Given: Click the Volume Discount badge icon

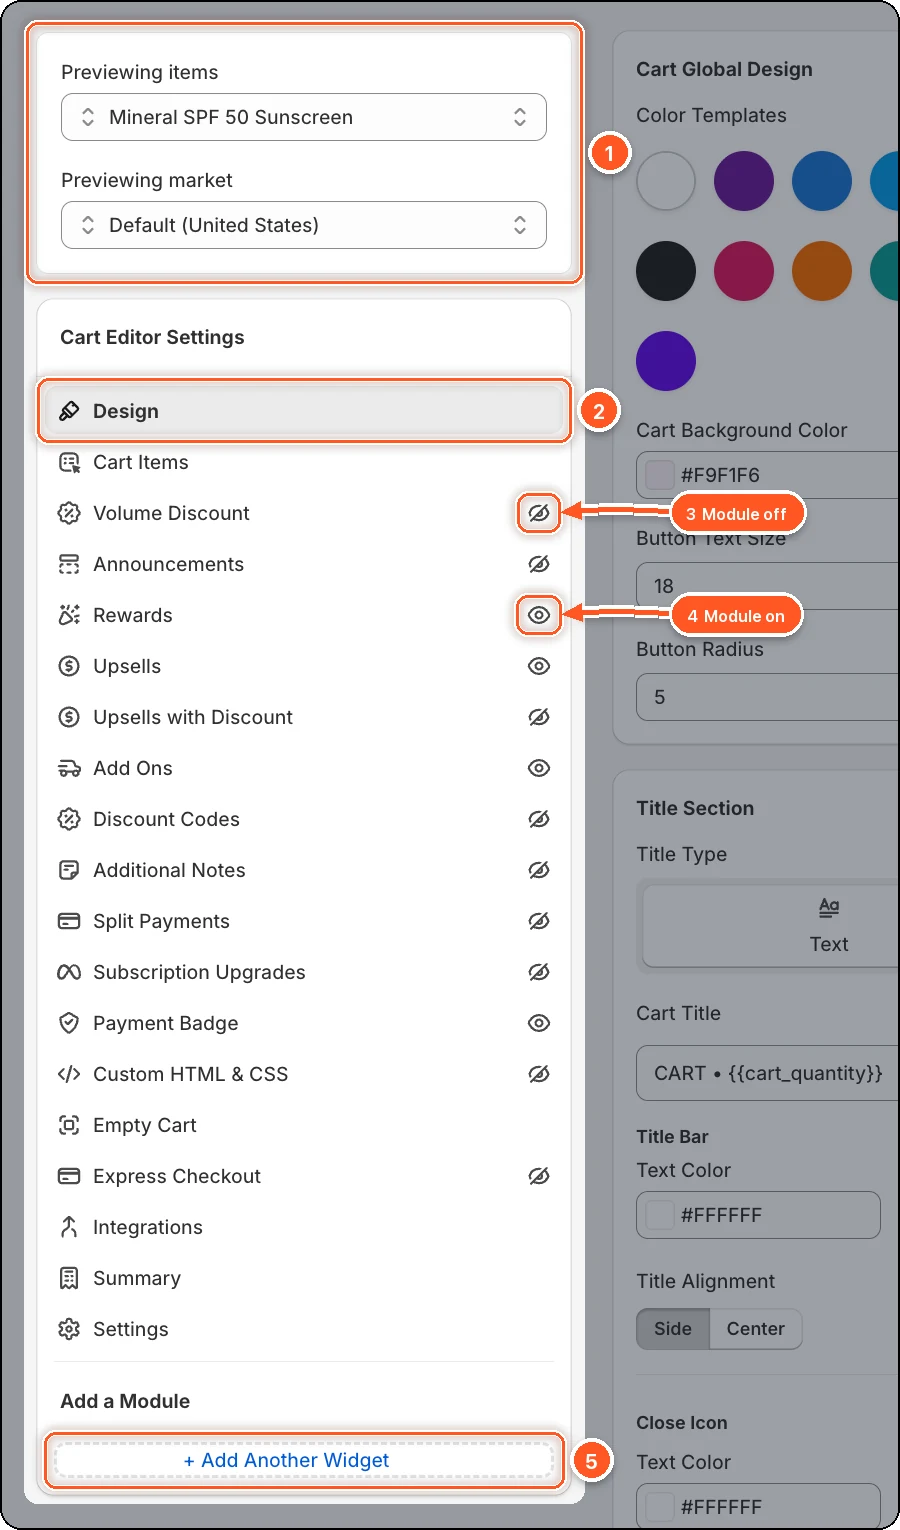Looking at the screenshot, I should (69, 513).
